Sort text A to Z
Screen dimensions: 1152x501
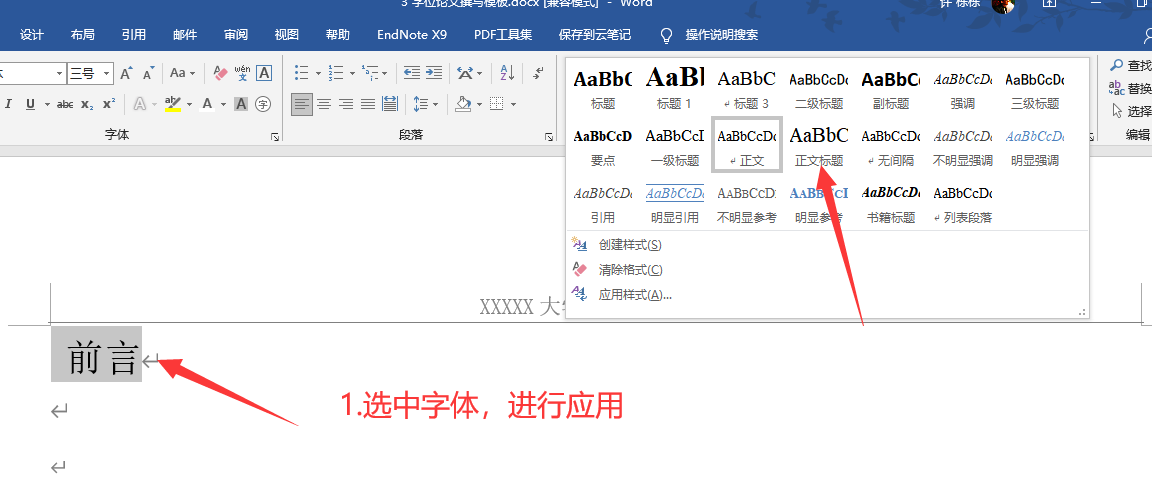(507, 73)
